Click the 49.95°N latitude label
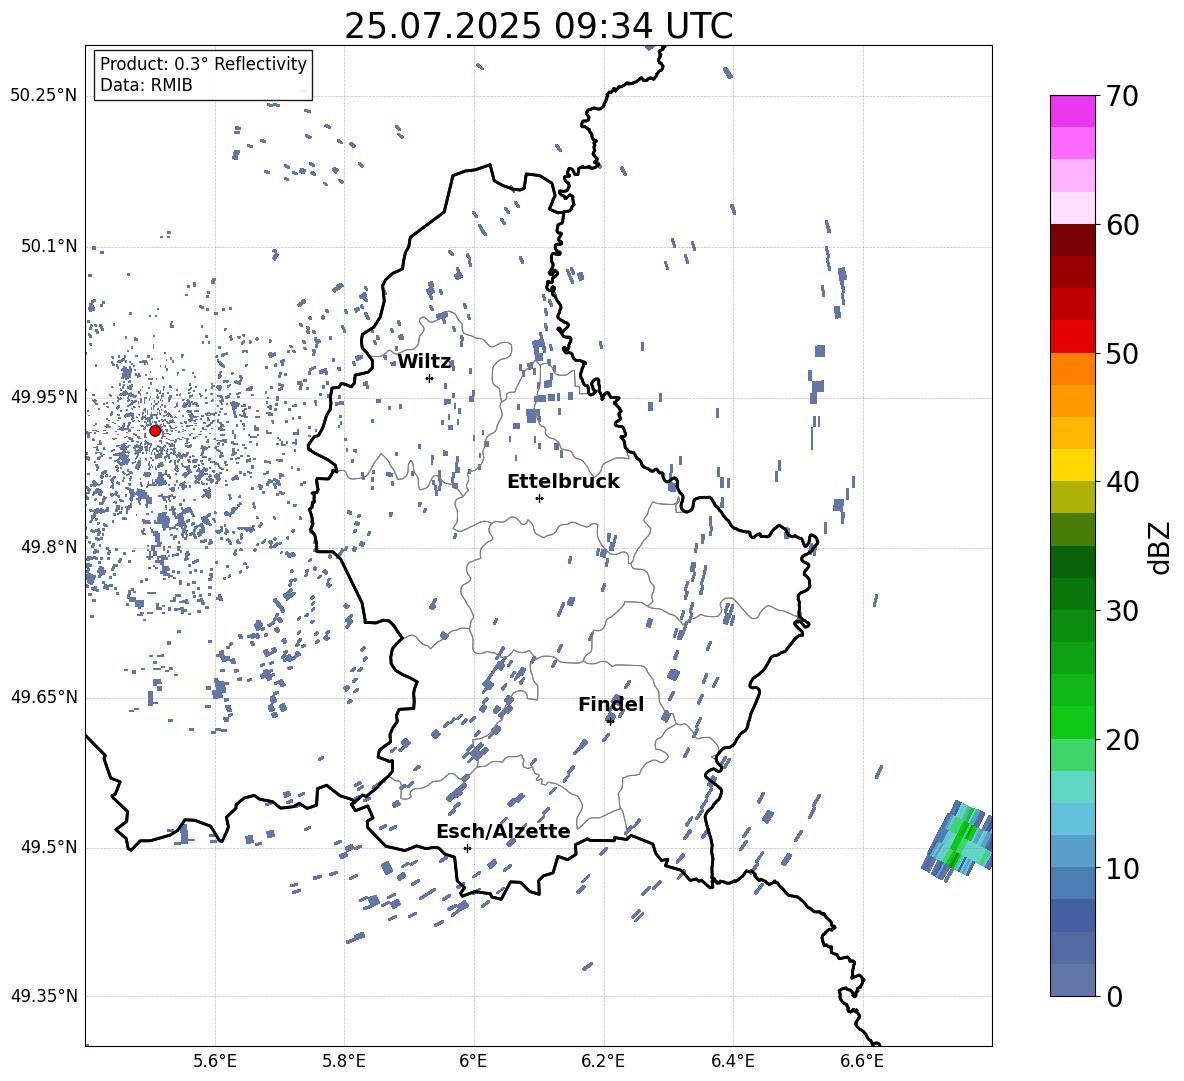The height and width of the screenshot is (1081, 1184). 43,396
